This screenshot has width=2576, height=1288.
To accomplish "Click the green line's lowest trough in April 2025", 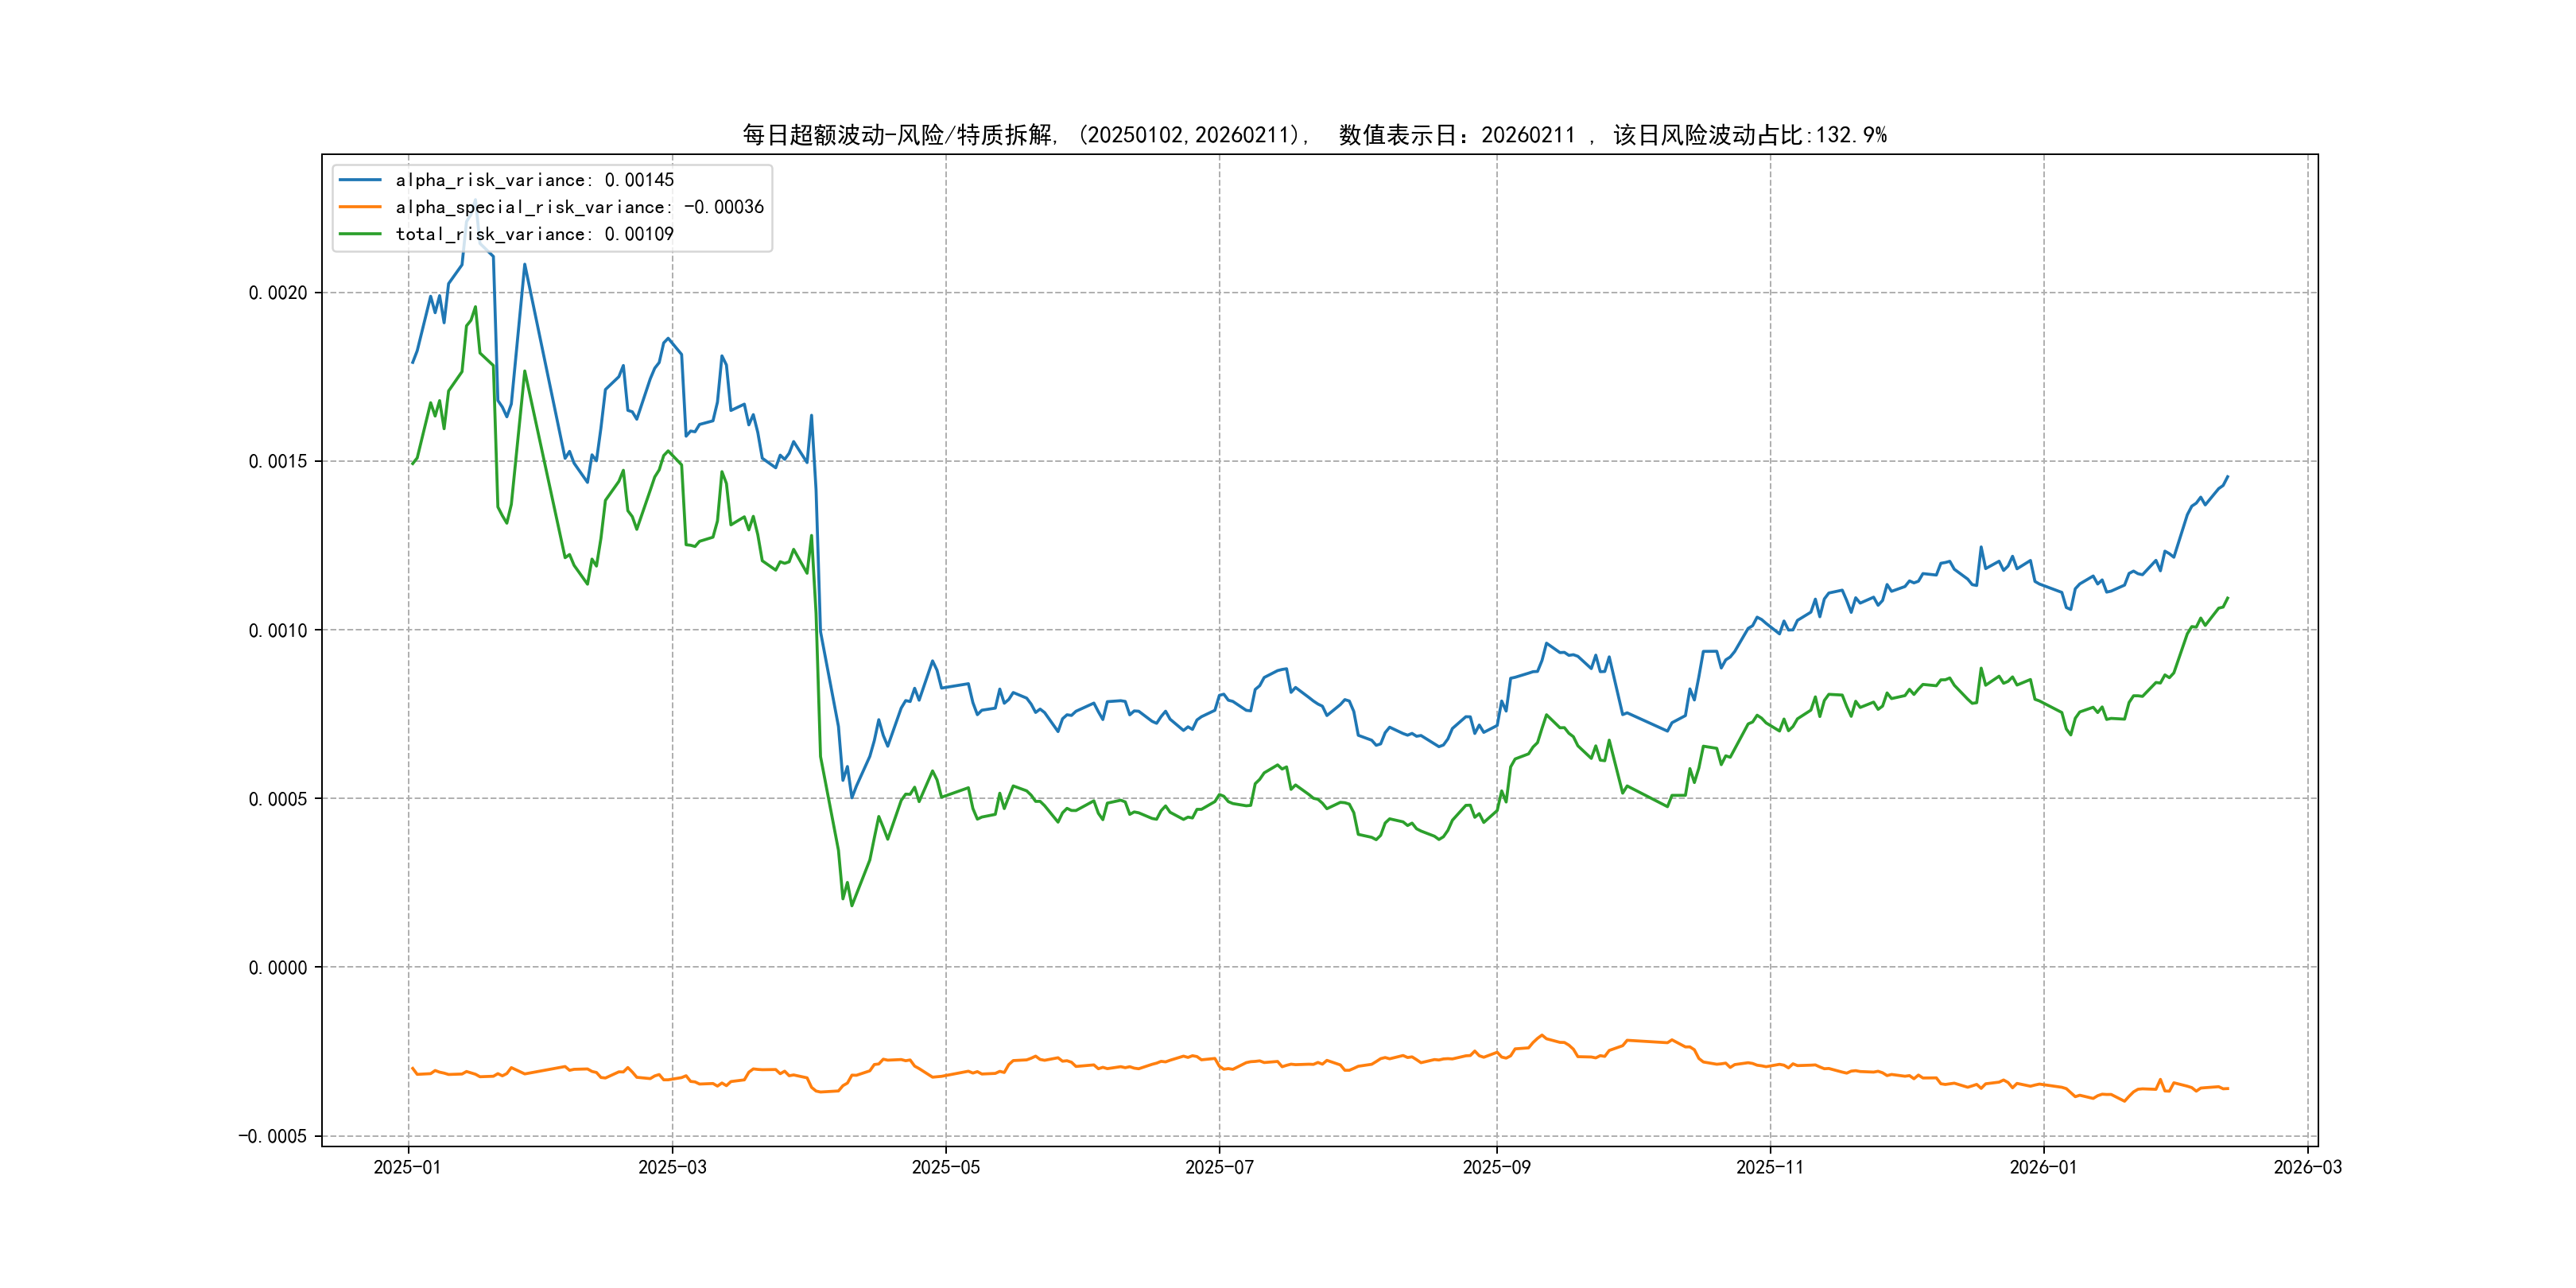I will pos(852,905).
